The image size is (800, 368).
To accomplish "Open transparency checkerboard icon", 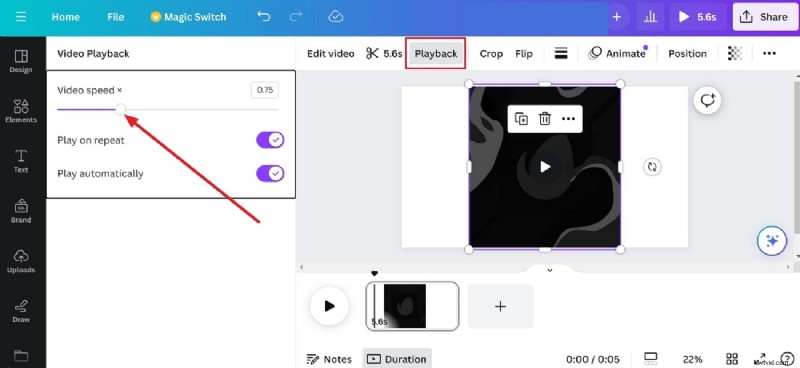I will tap(735, 54).
